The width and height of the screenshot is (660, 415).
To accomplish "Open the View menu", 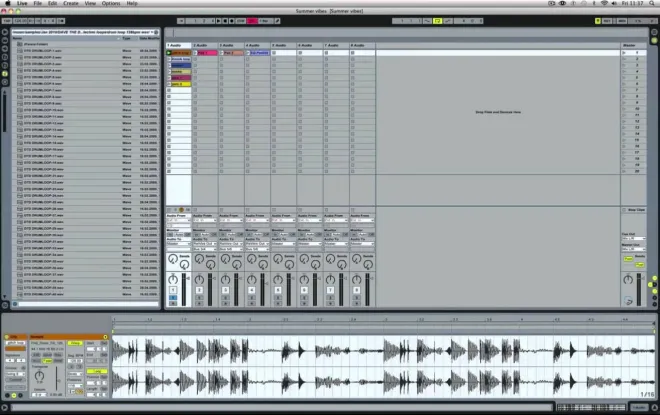I will click(x=90, y=3).
